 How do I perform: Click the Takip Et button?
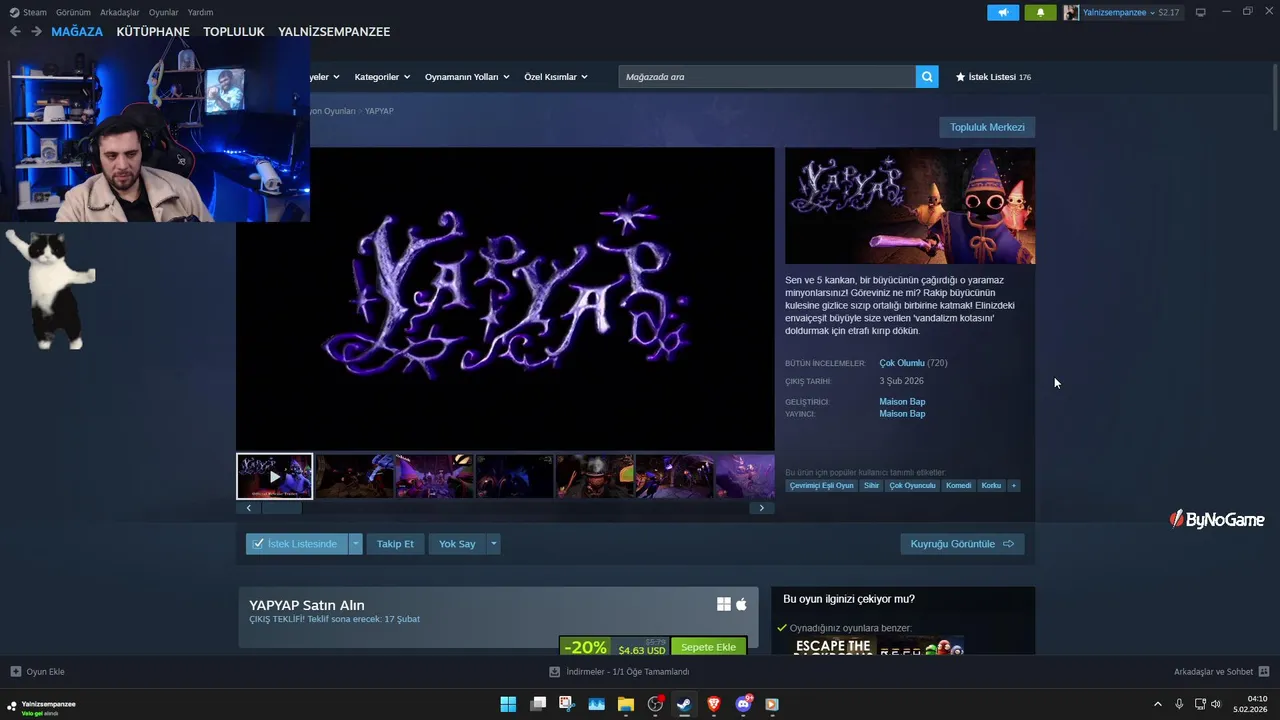(395, 544)
